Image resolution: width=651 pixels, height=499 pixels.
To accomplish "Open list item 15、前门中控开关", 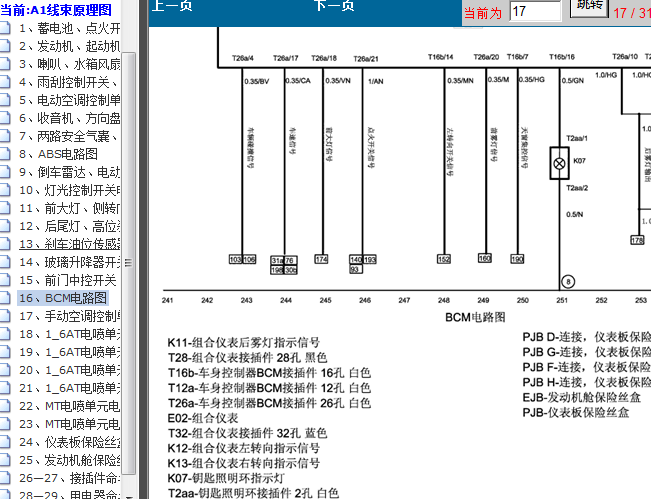I will pos(67,280).
